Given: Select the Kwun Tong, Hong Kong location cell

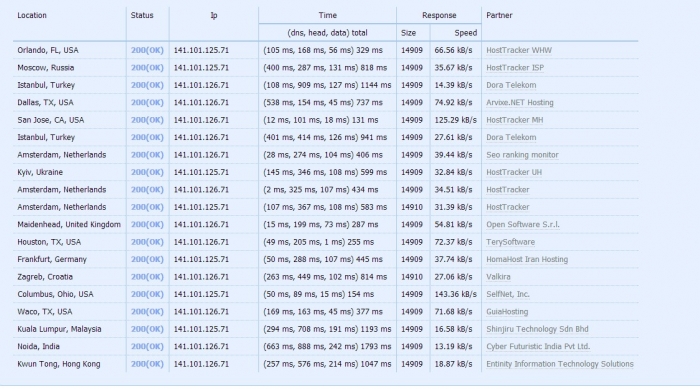Looking at the screenshot, I should pyautogui.click(x=58, y=364).
